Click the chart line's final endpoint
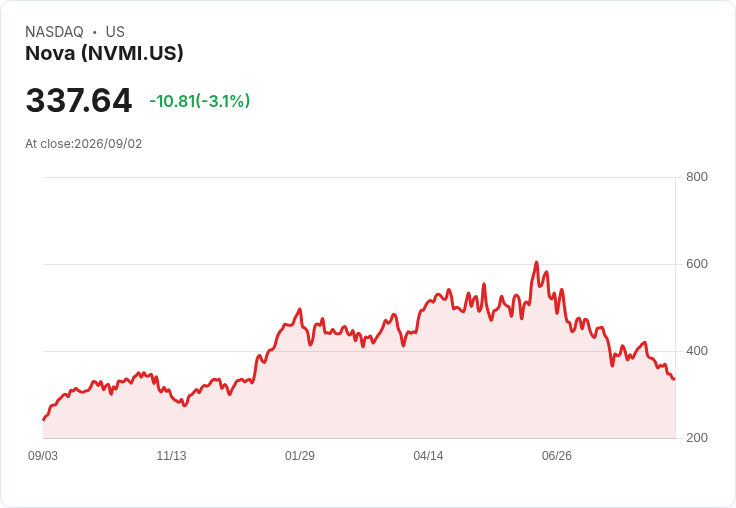 click(675, 378)
